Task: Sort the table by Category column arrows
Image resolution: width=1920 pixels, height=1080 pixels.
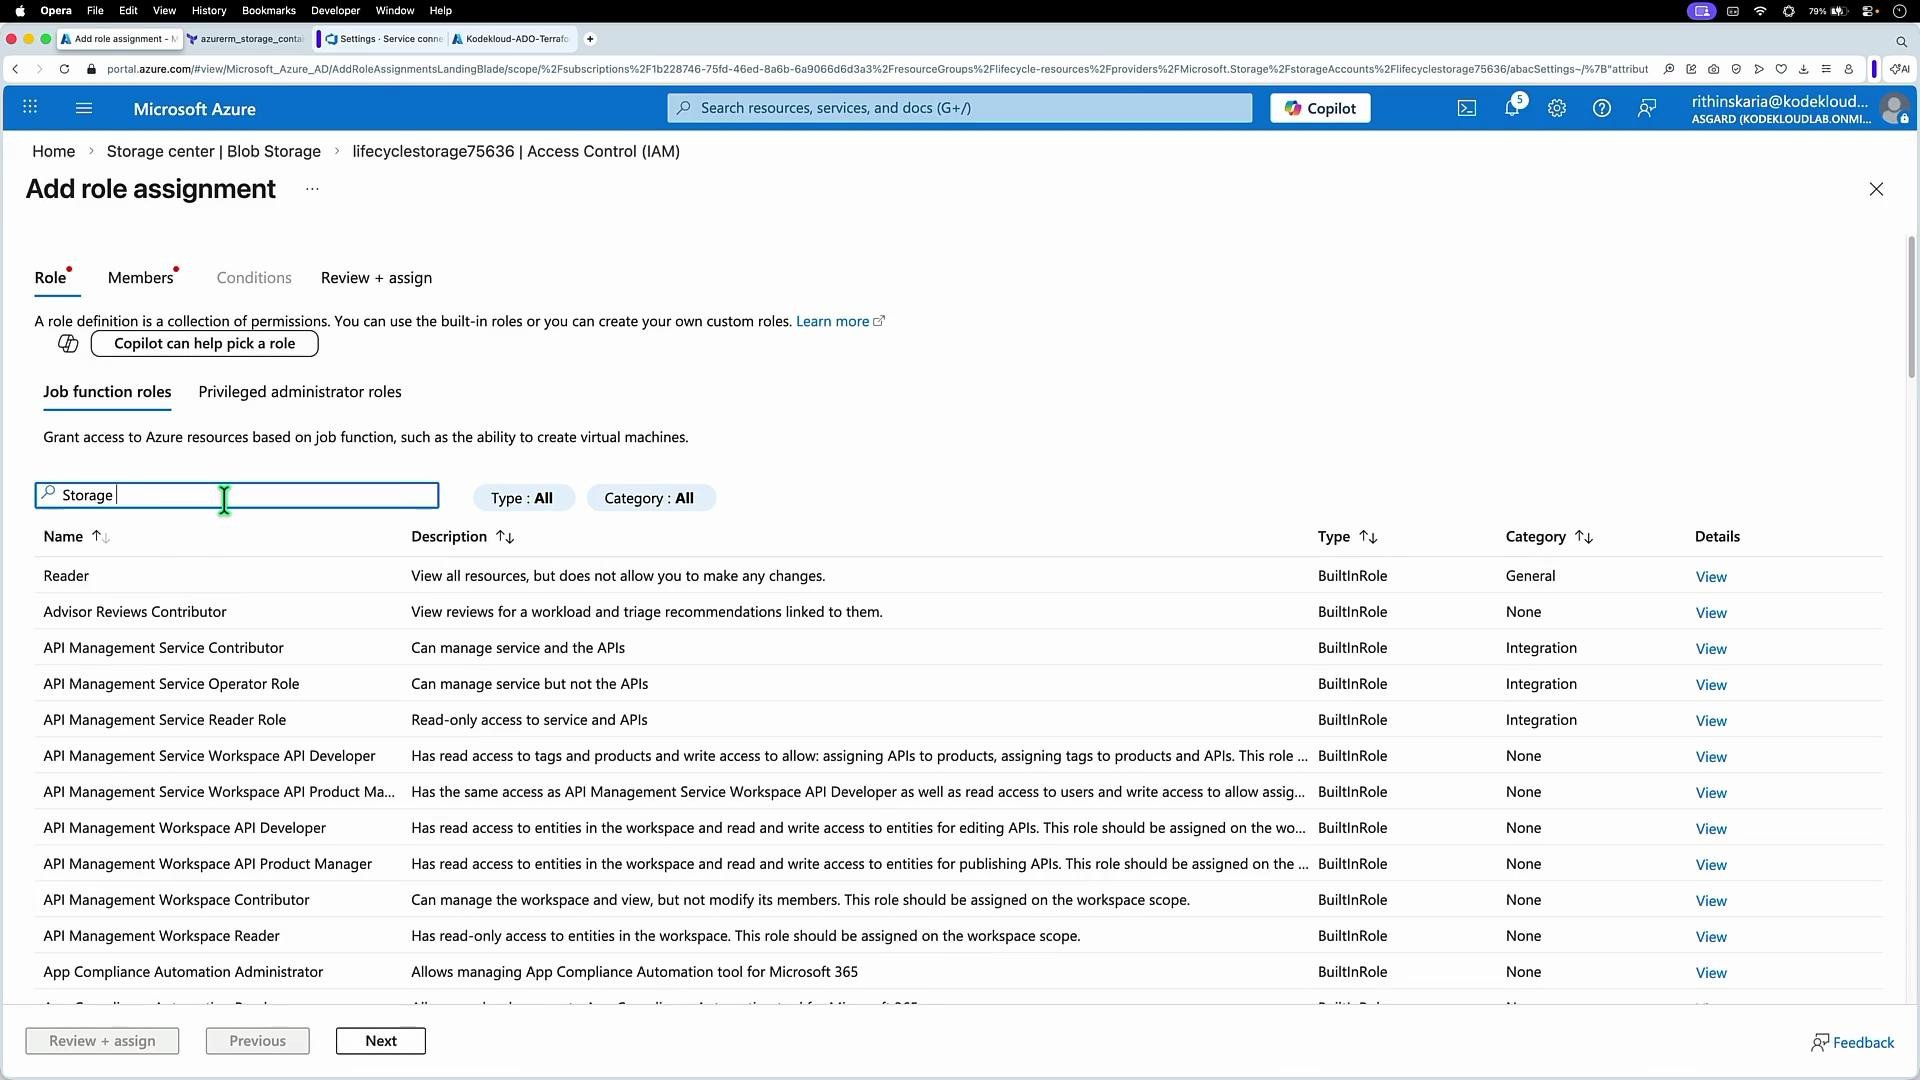Action: click(1583, 537)
